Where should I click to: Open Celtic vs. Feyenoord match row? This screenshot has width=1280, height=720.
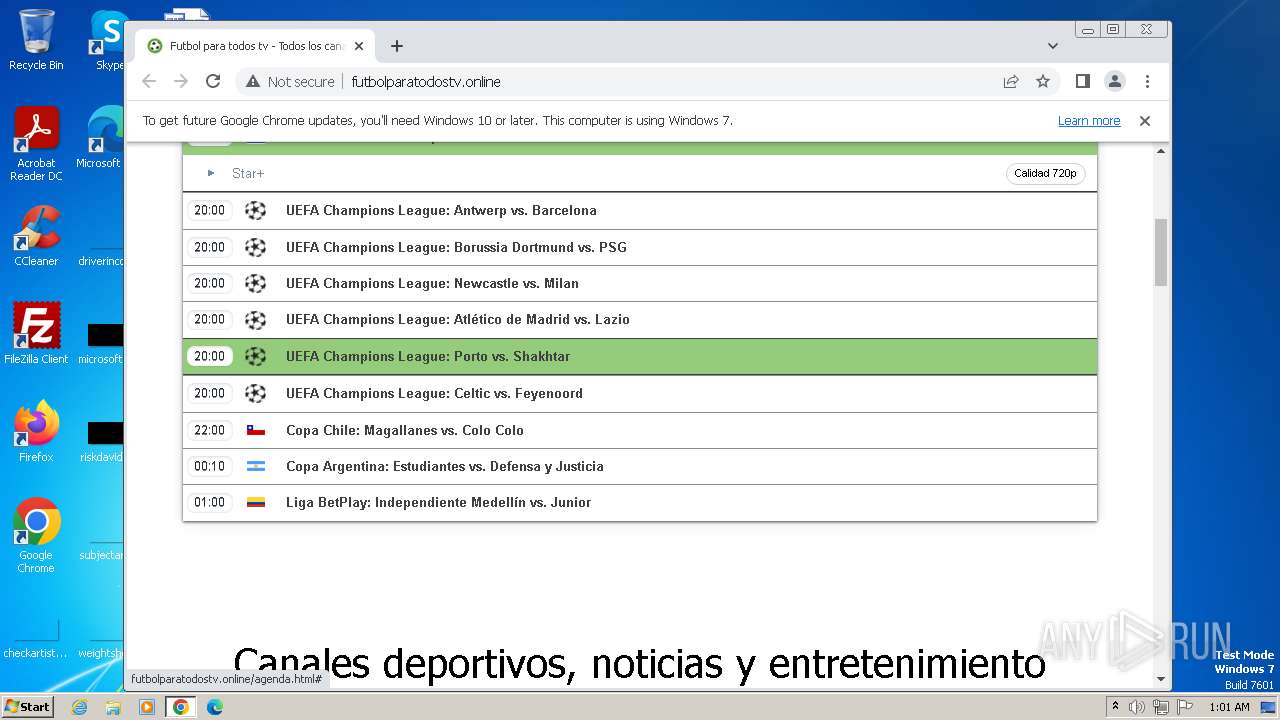coord(640,393)
